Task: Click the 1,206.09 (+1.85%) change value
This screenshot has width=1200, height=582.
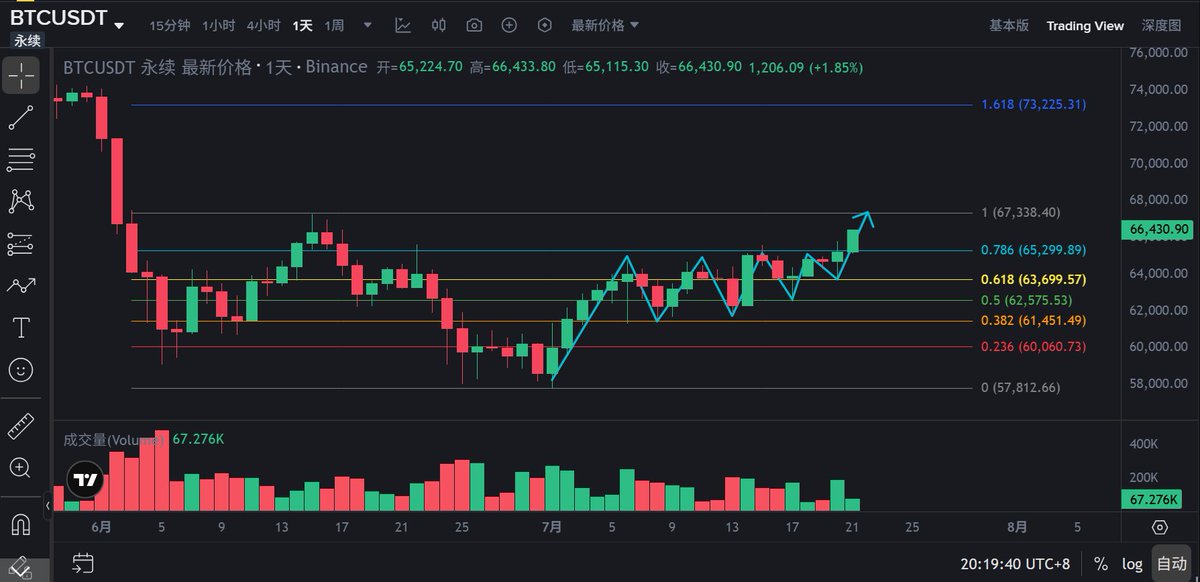Action: point(805,67)
